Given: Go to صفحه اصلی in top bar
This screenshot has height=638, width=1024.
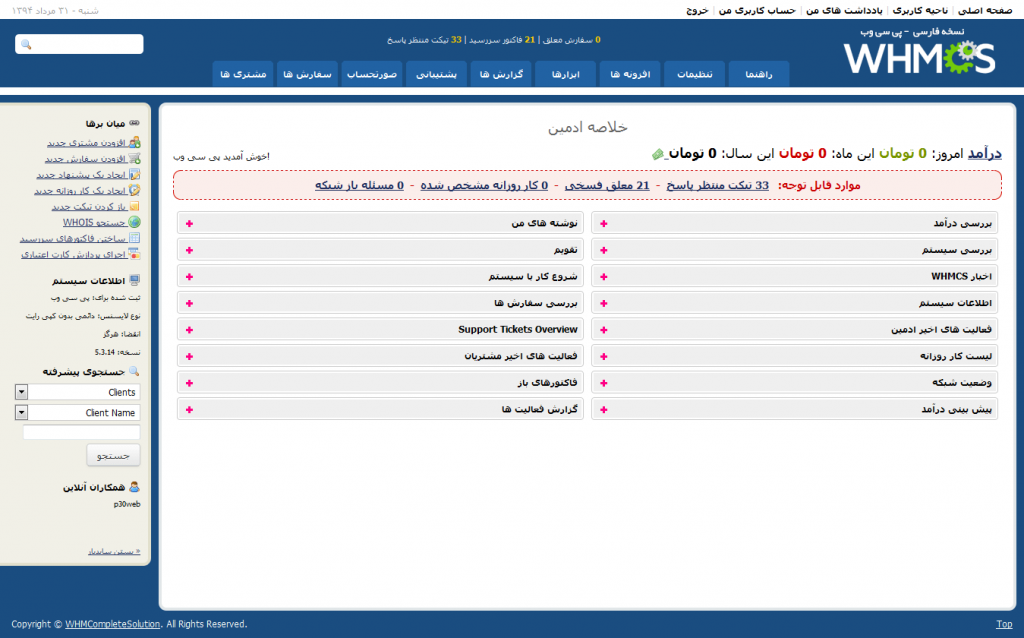Looking at the screenshot, I should coord(985,10).
